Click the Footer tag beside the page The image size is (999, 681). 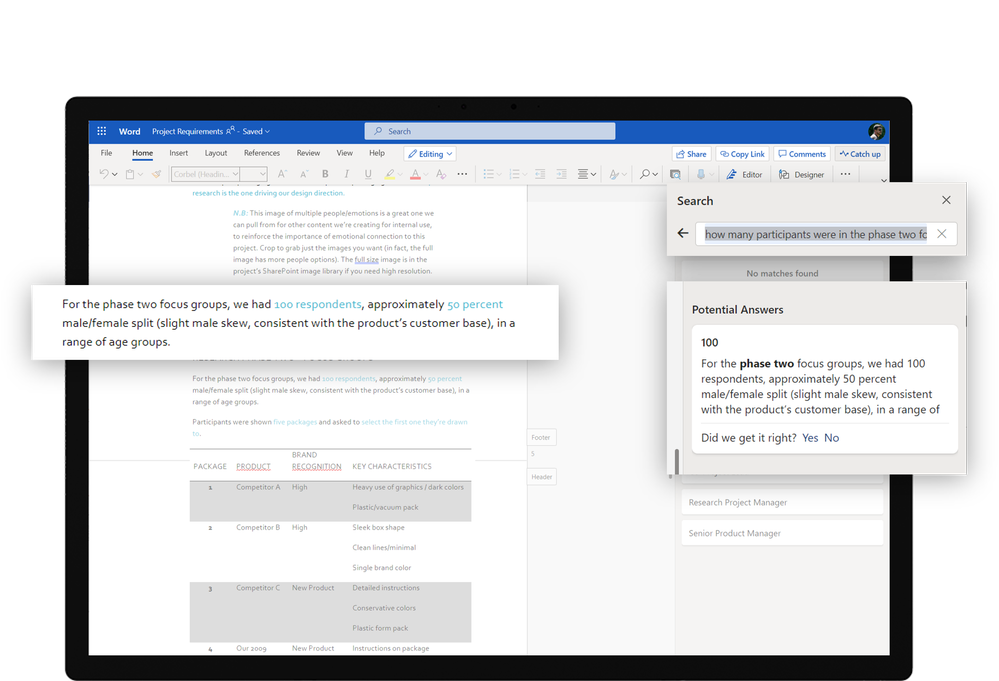click(x=541, y=438)
